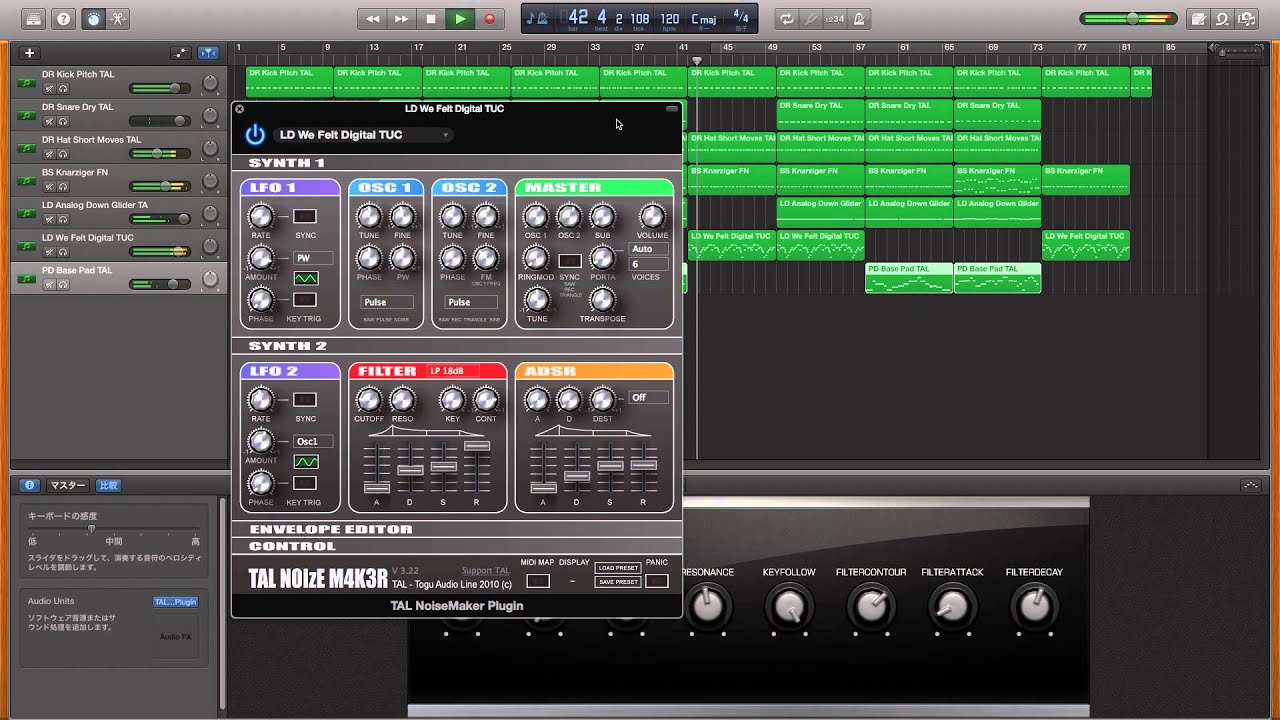Open the LFO 1 waveform selector
This screenshot has height=720, width=1280.
pos(306,278)
